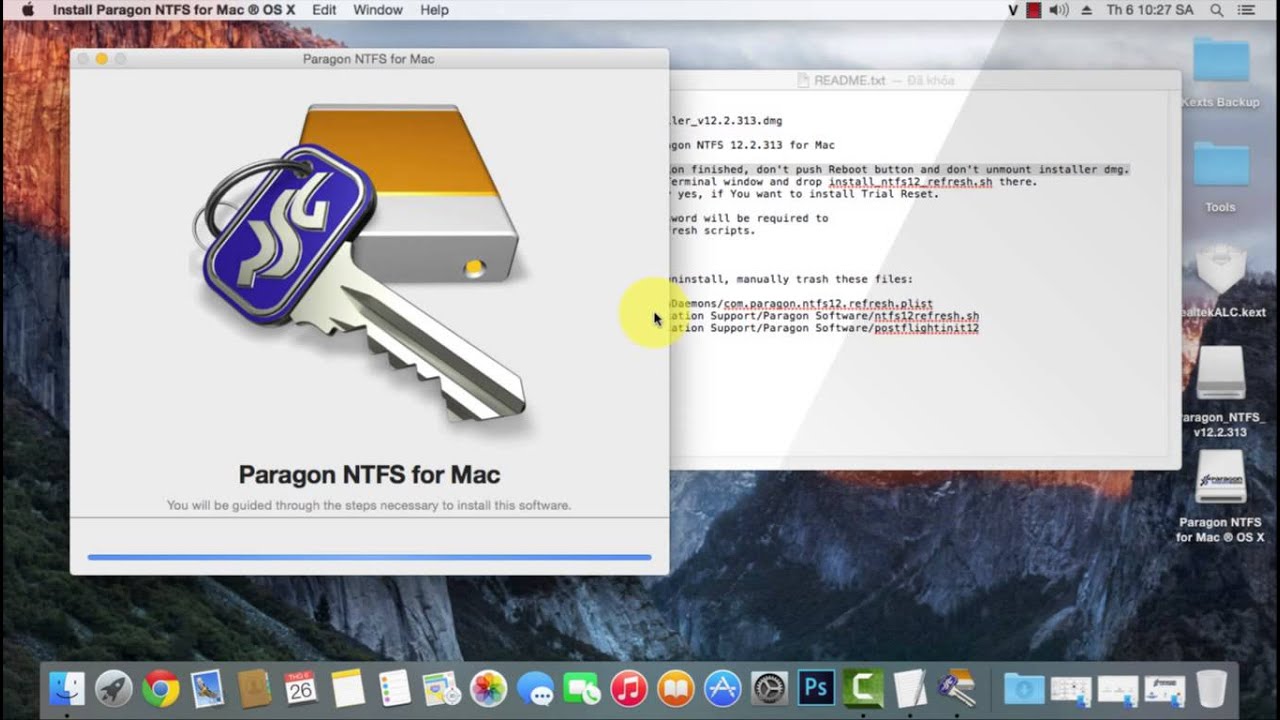The width and height of the screenshot is (1280, 720).
Task: Click the README.txt window title
Action: (x=849, y=80)
